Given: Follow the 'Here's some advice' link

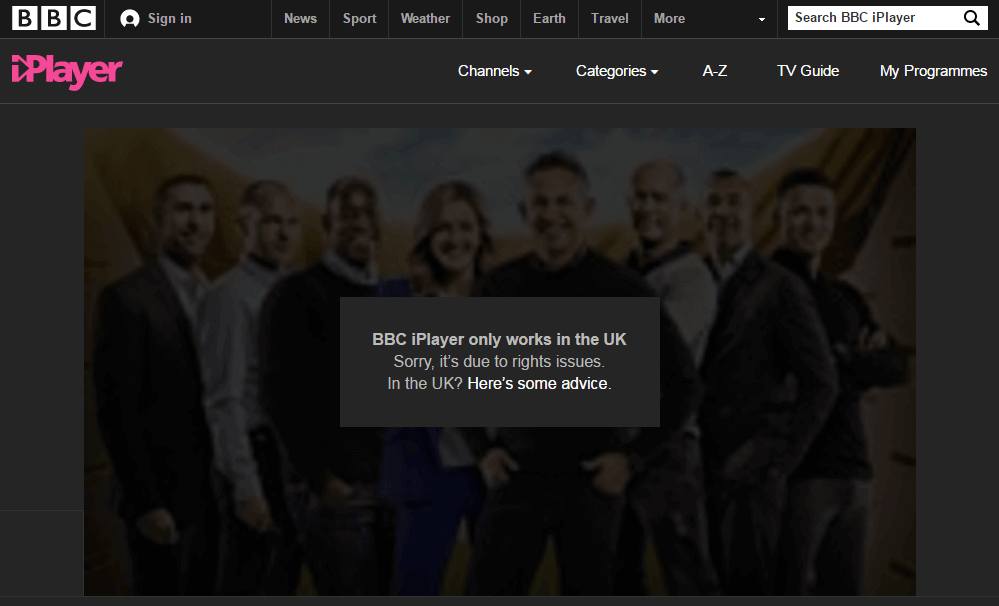Looking at the screenshot, I should (x=537, y=384).
